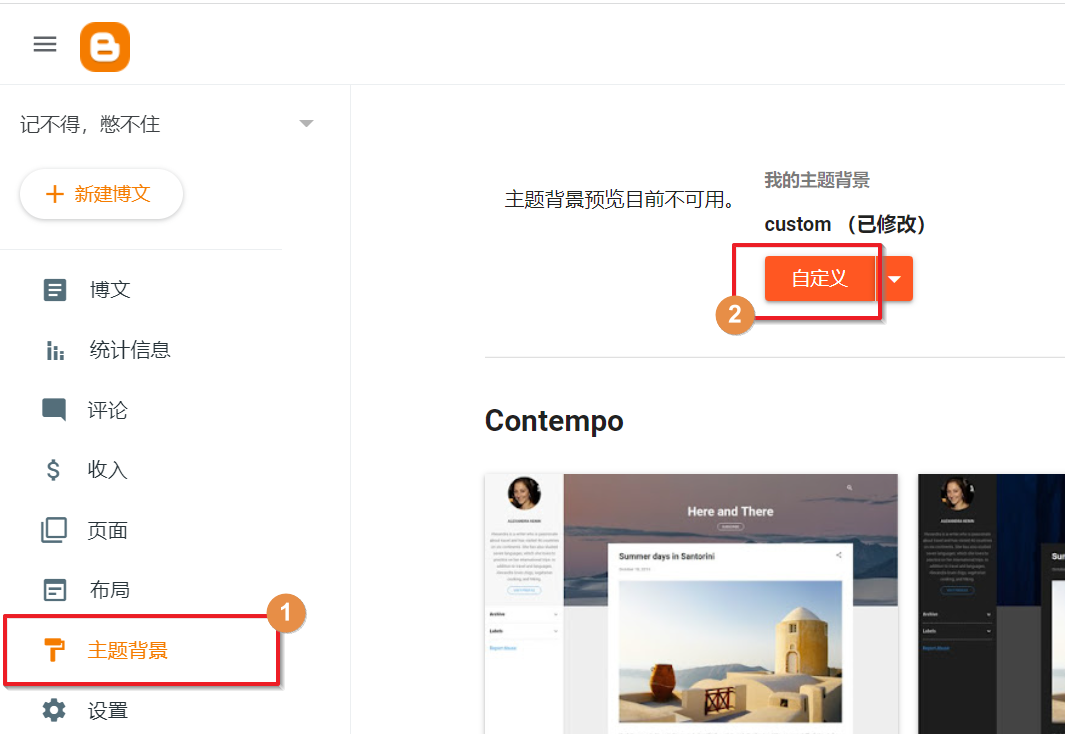The height and width of the screenshot is (734, 1065).
Task: Open the hamburger main menu
Action: coord(45,44)
